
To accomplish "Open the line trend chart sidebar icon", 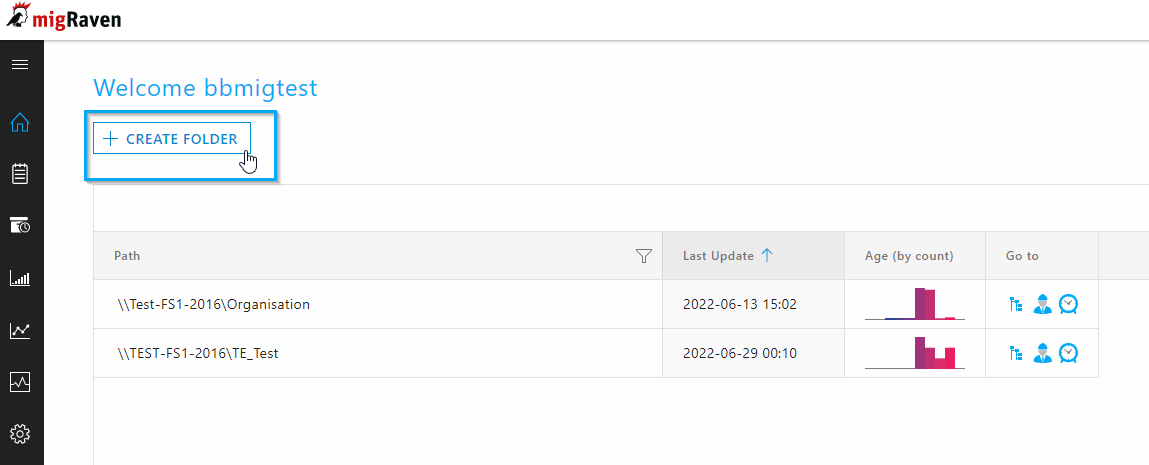I will [x=20, y=331].
